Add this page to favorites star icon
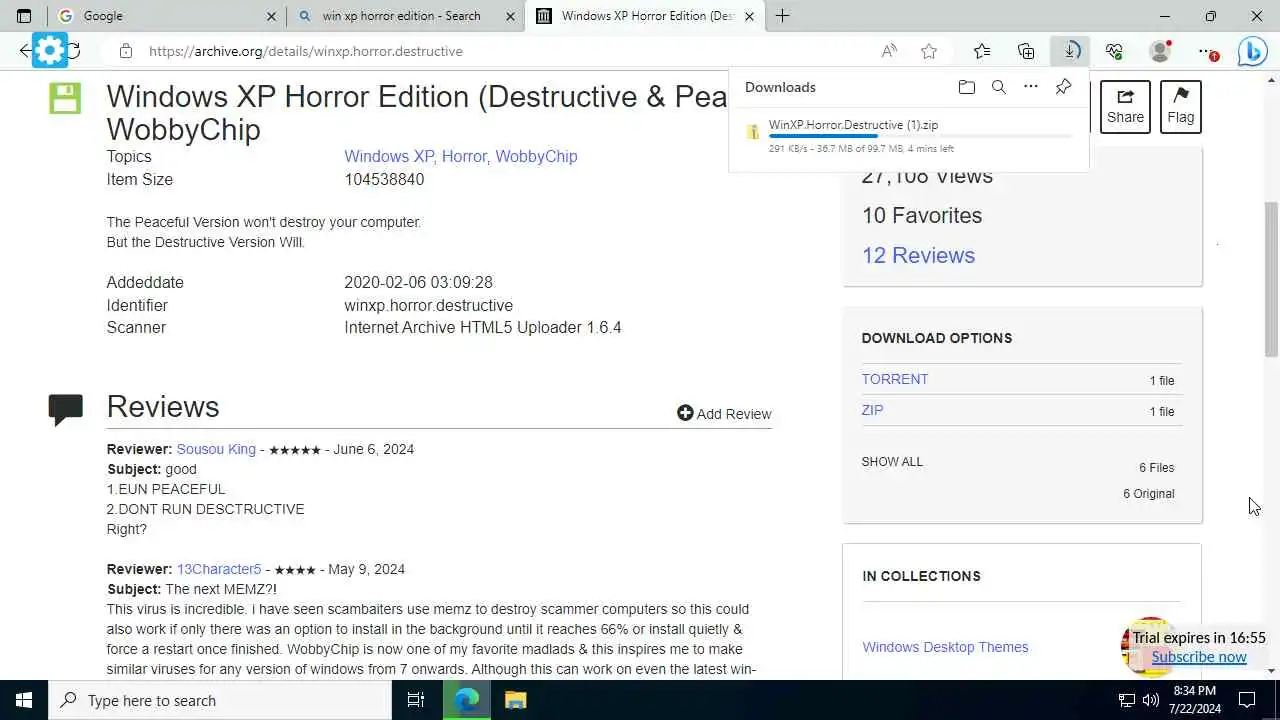 pyautogui.click(x=929, y=51)
